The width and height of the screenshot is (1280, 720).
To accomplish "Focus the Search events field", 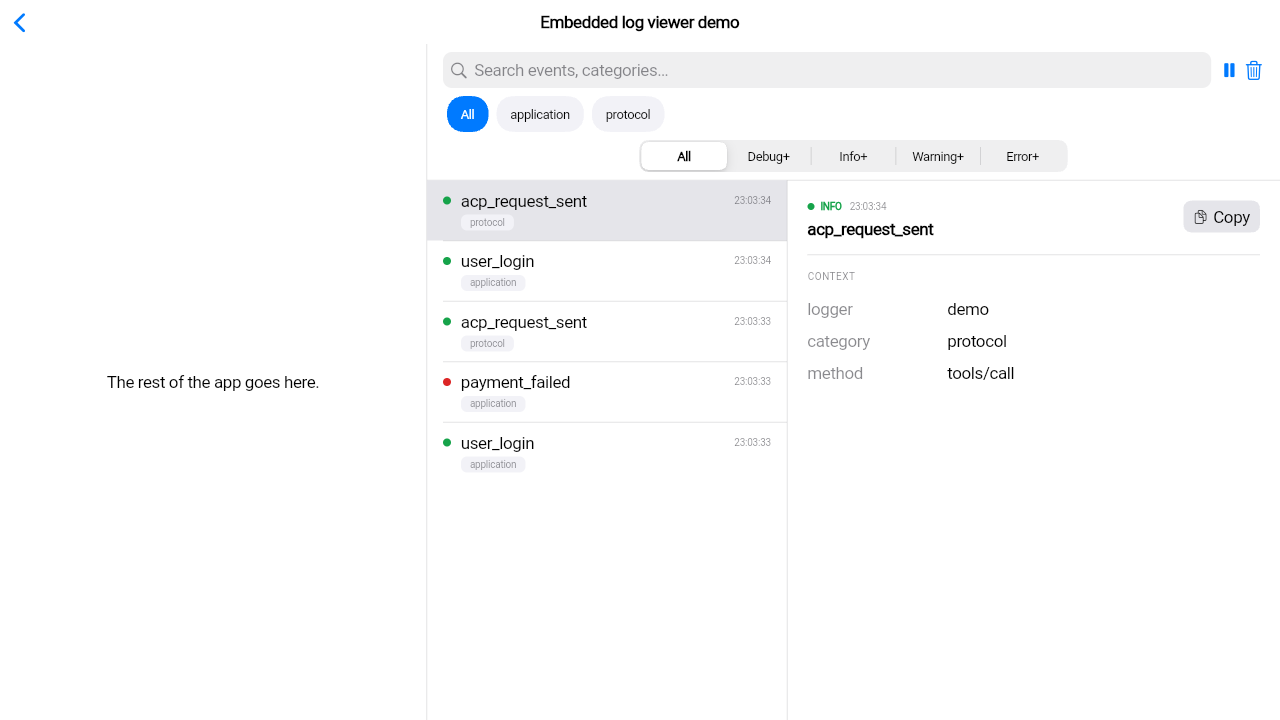I will [827, 70].
